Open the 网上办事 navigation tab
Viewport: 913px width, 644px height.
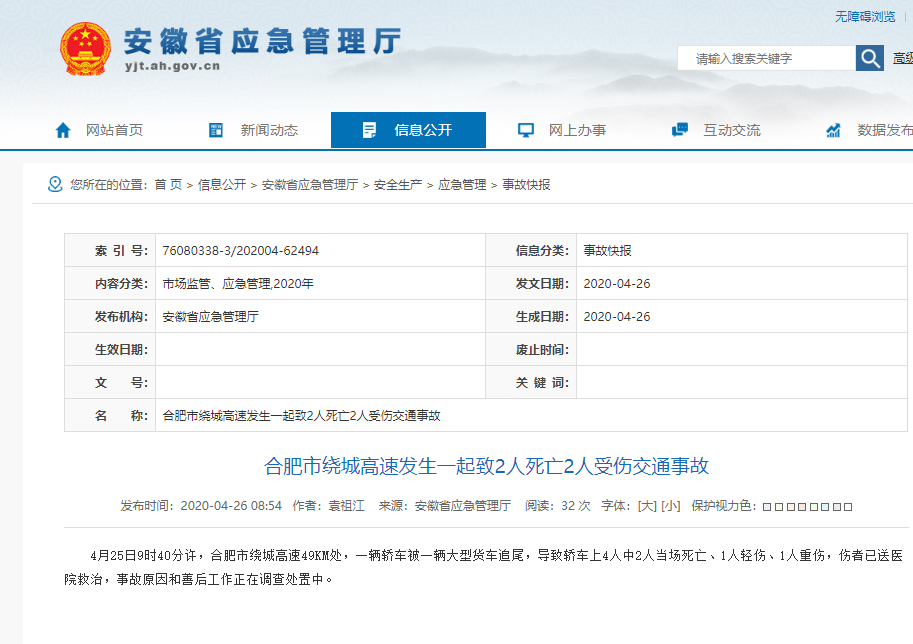(562, 130)
